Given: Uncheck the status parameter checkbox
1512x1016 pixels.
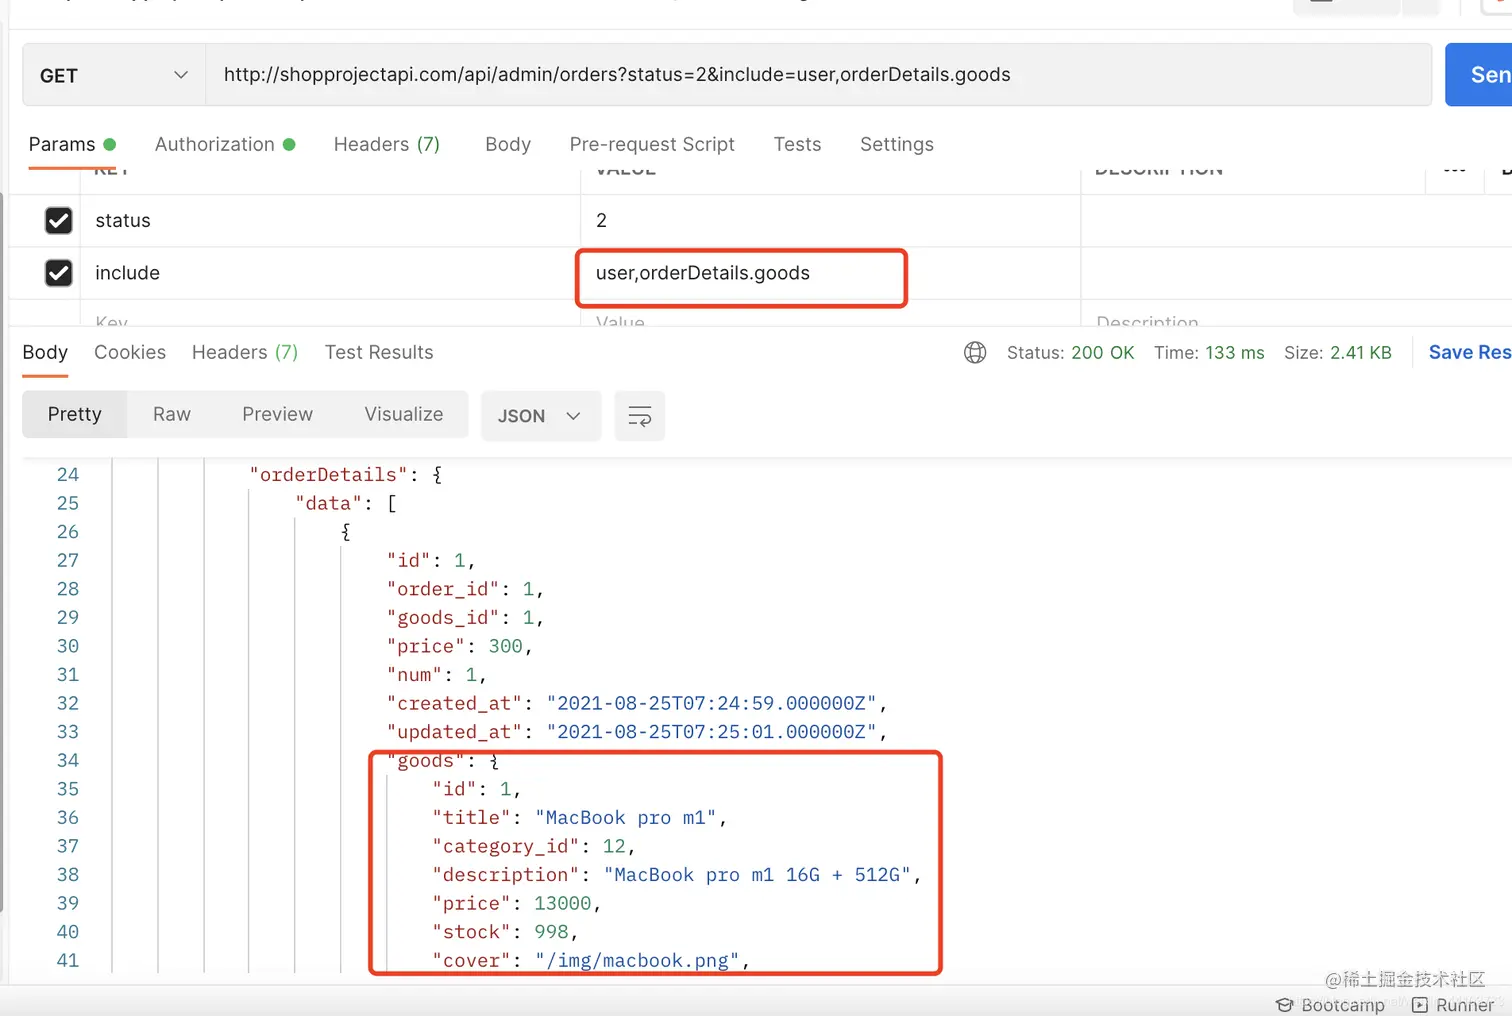Looking at the screenshot, I should 59,220.
